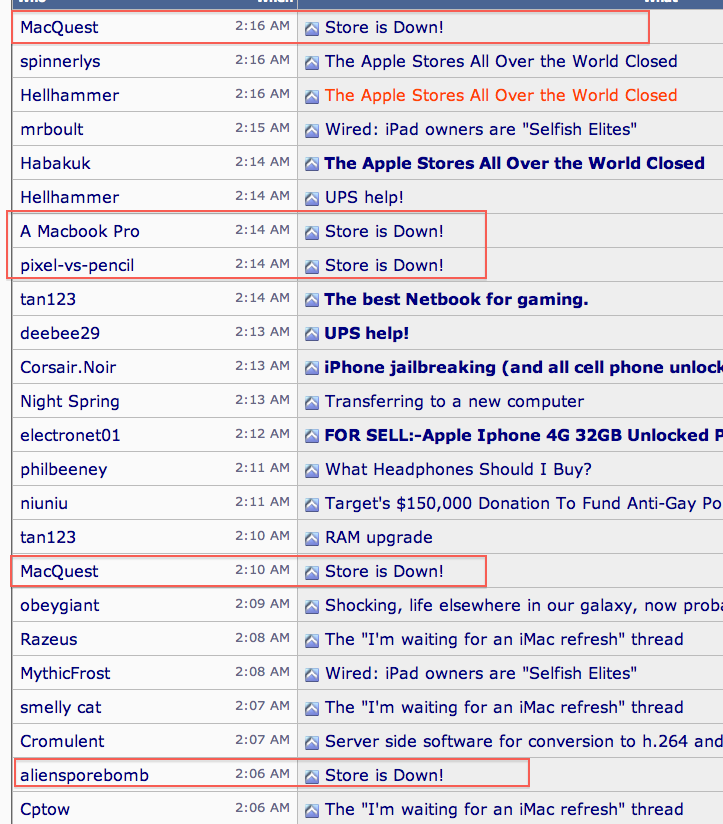Viewport: 723px width, 824px height.
Task: Click post icon in Hellhammer's 2:14 AM row
Action: click(312, 199)
